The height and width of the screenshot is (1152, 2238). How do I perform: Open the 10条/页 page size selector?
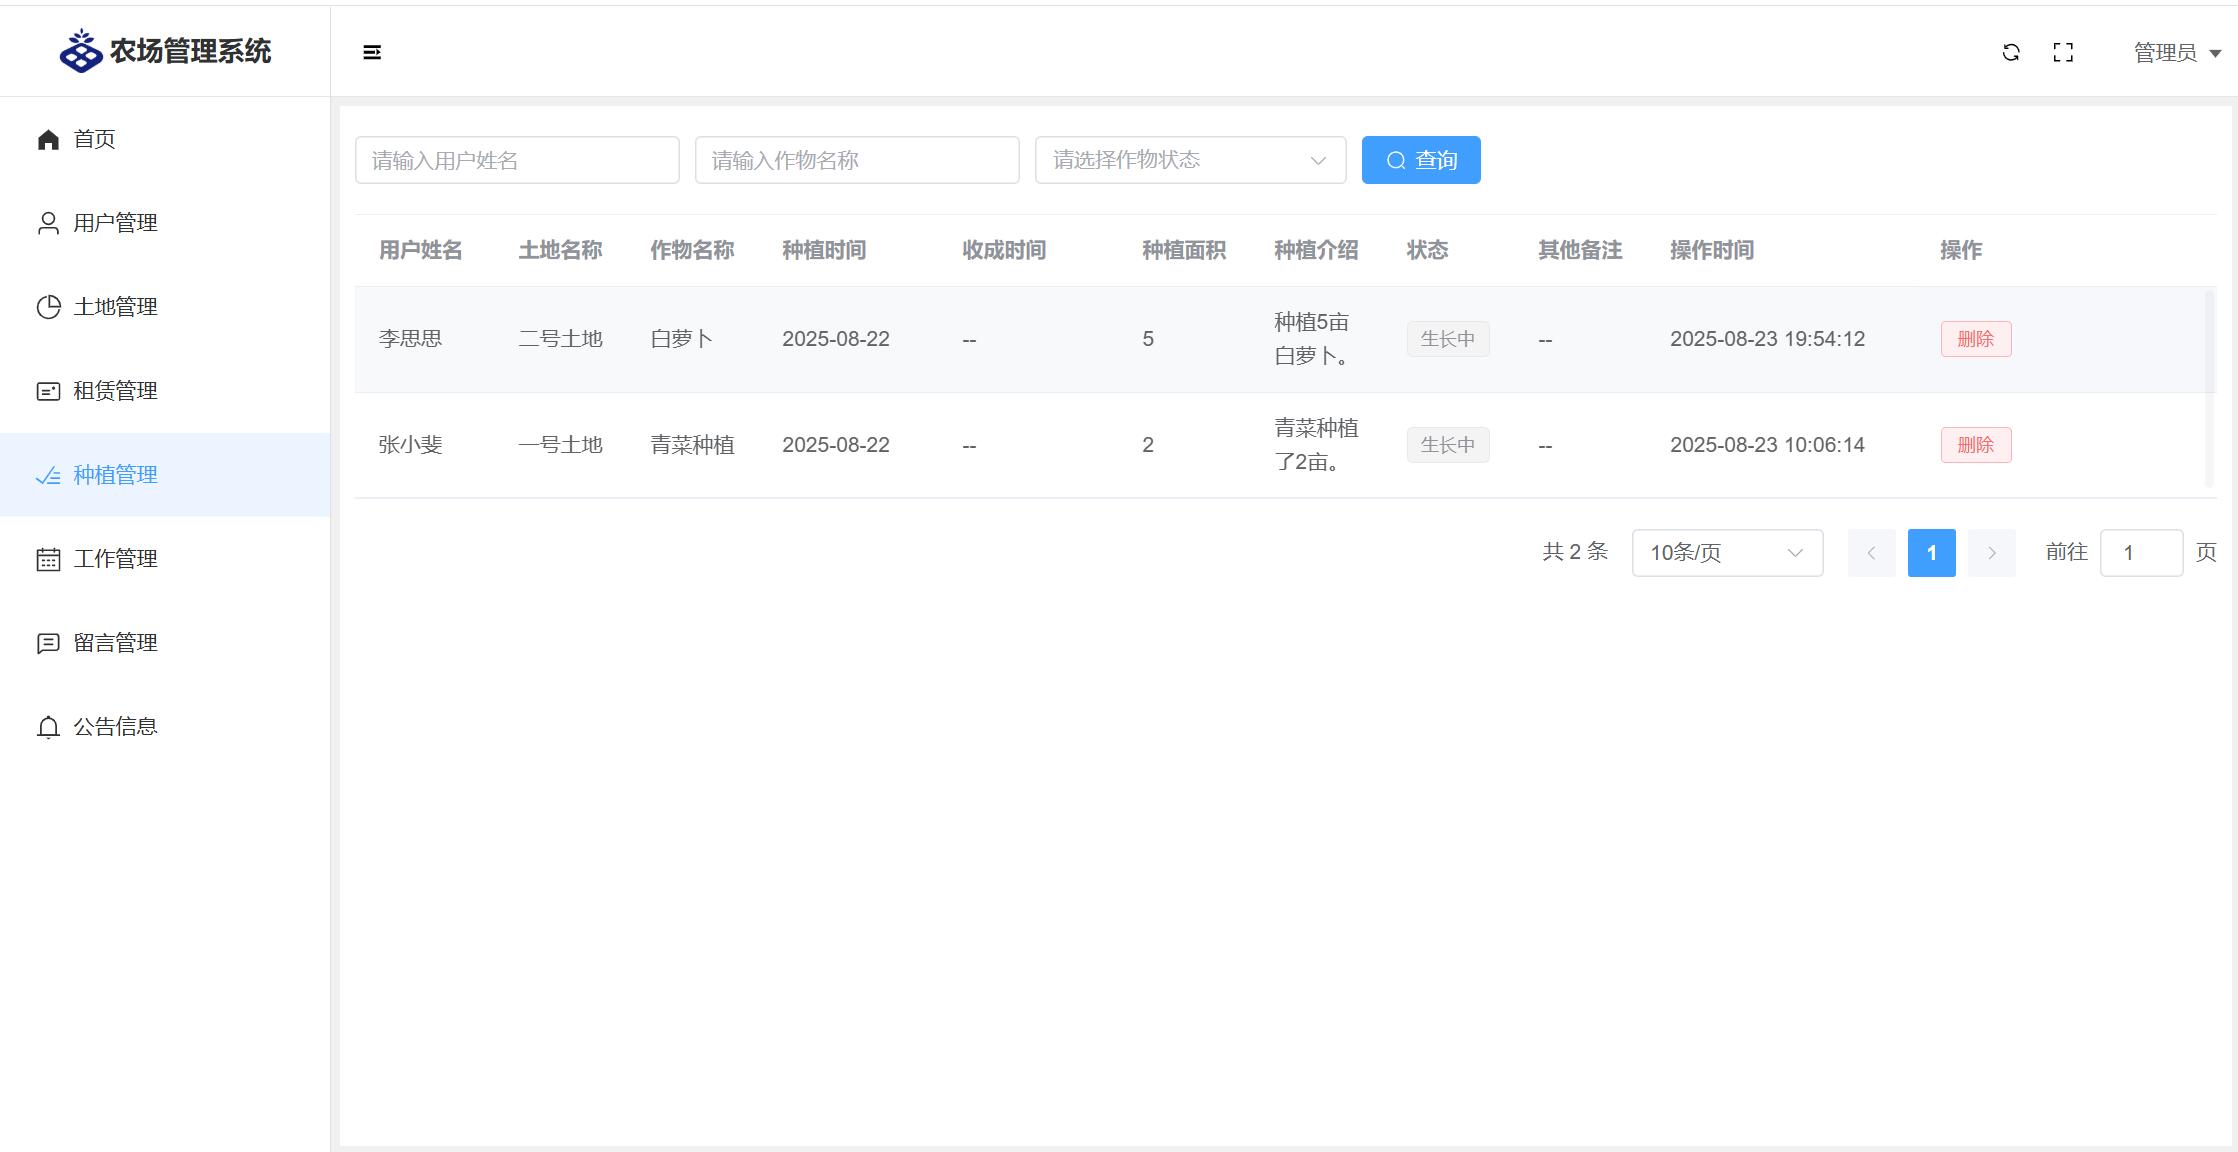[x=1727, y=553]
